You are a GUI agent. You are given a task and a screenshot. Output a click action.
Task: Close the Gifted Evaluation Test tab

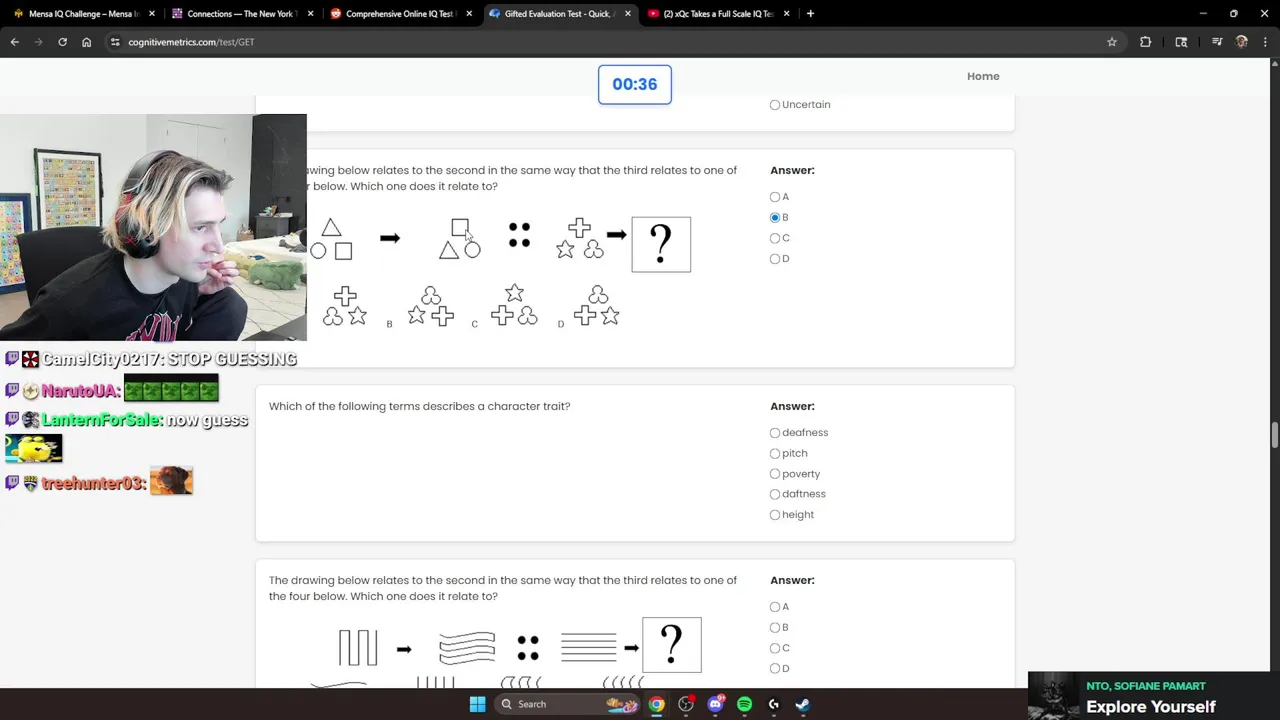pos(628,14)
